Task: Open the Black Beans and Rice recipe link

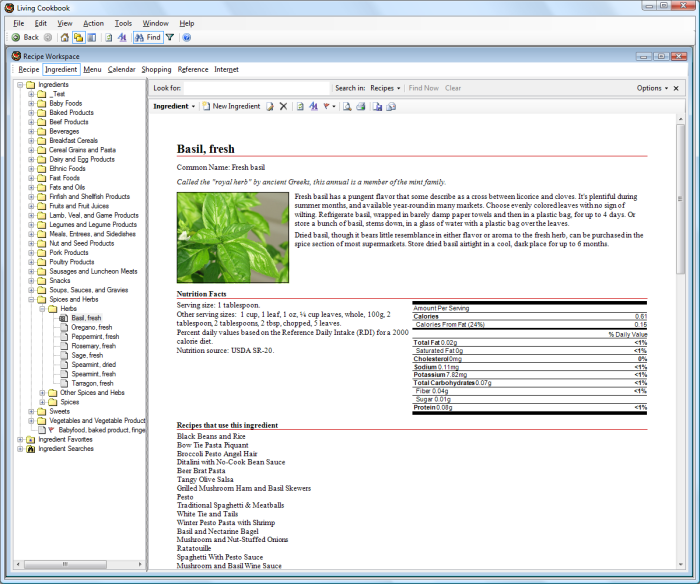Action: (211, 436)
